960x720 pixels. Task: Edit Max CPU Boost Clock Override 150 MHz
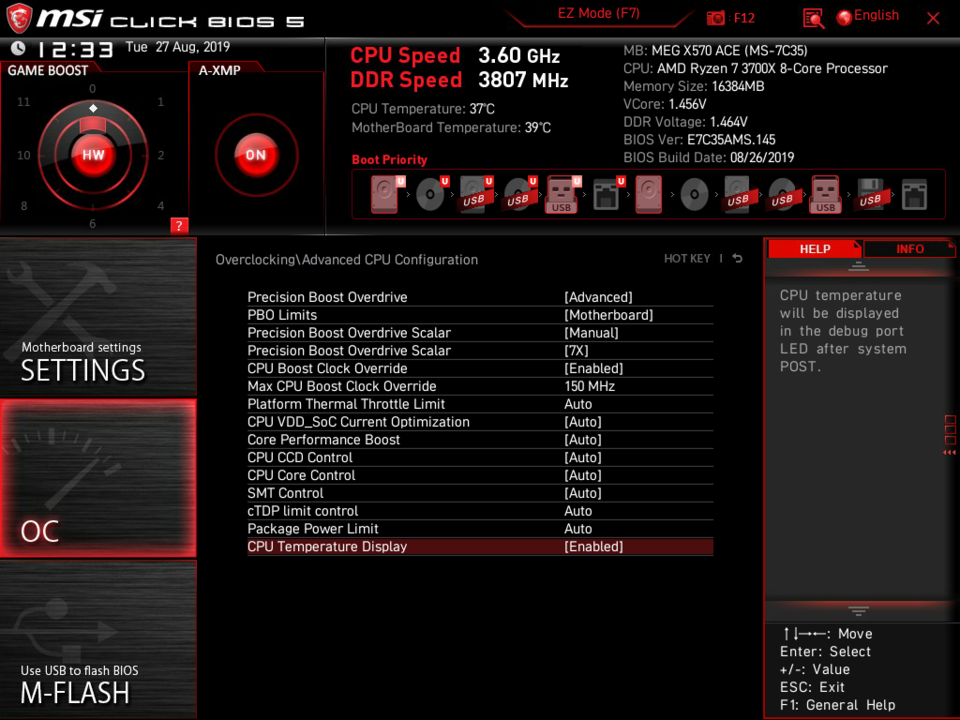[x=590, y=386]
